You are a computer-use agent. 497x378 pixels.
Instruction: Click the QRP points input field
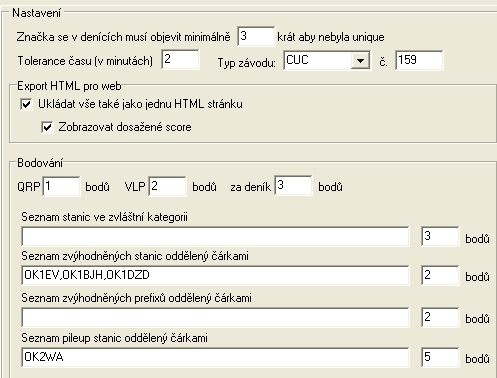61,186
